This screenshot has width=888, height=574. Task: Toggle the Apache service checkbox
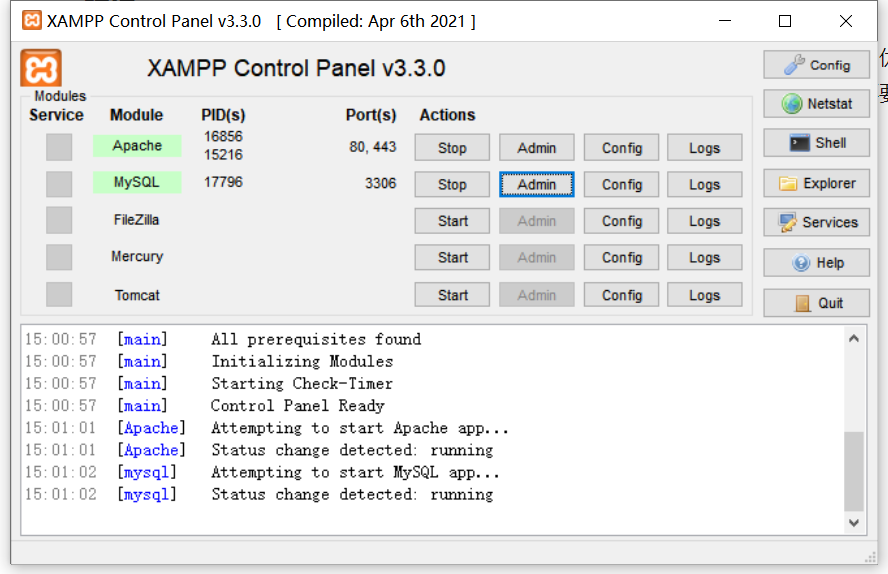[x=59, y=147]
